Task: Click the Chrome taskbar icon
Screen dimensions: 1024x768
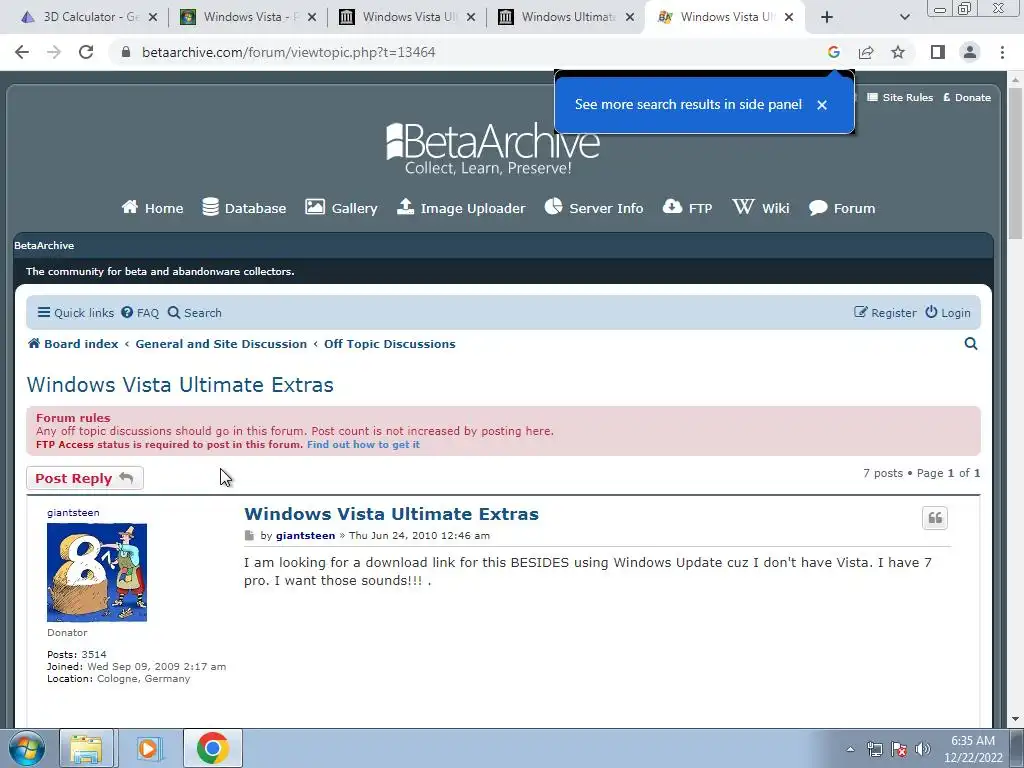Action: [212, 748]
